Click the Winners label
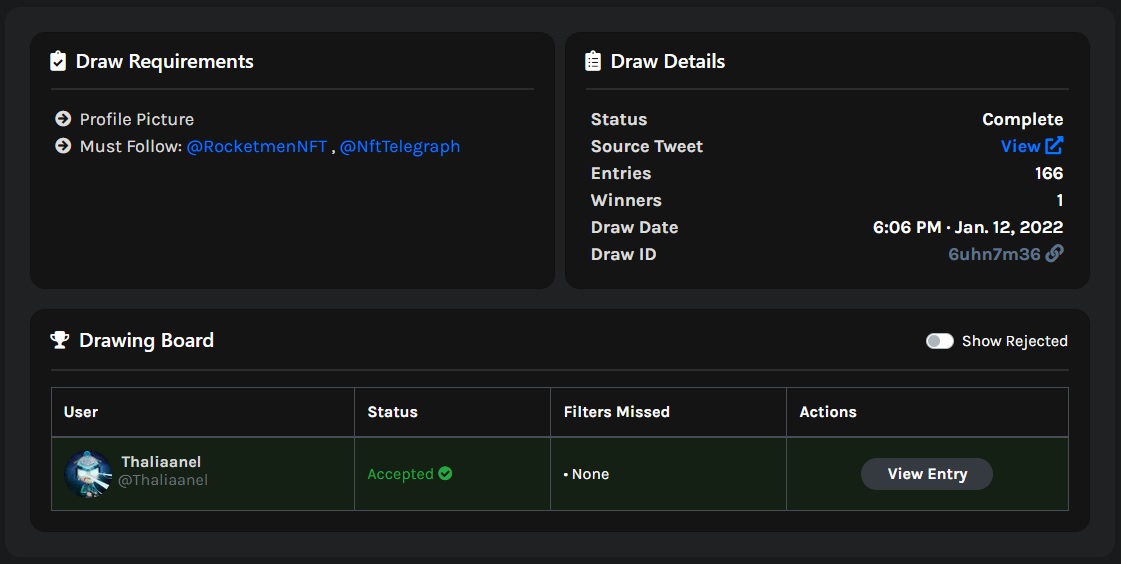The height and width of the screenshot is (564, 1121). coord(626,200)
